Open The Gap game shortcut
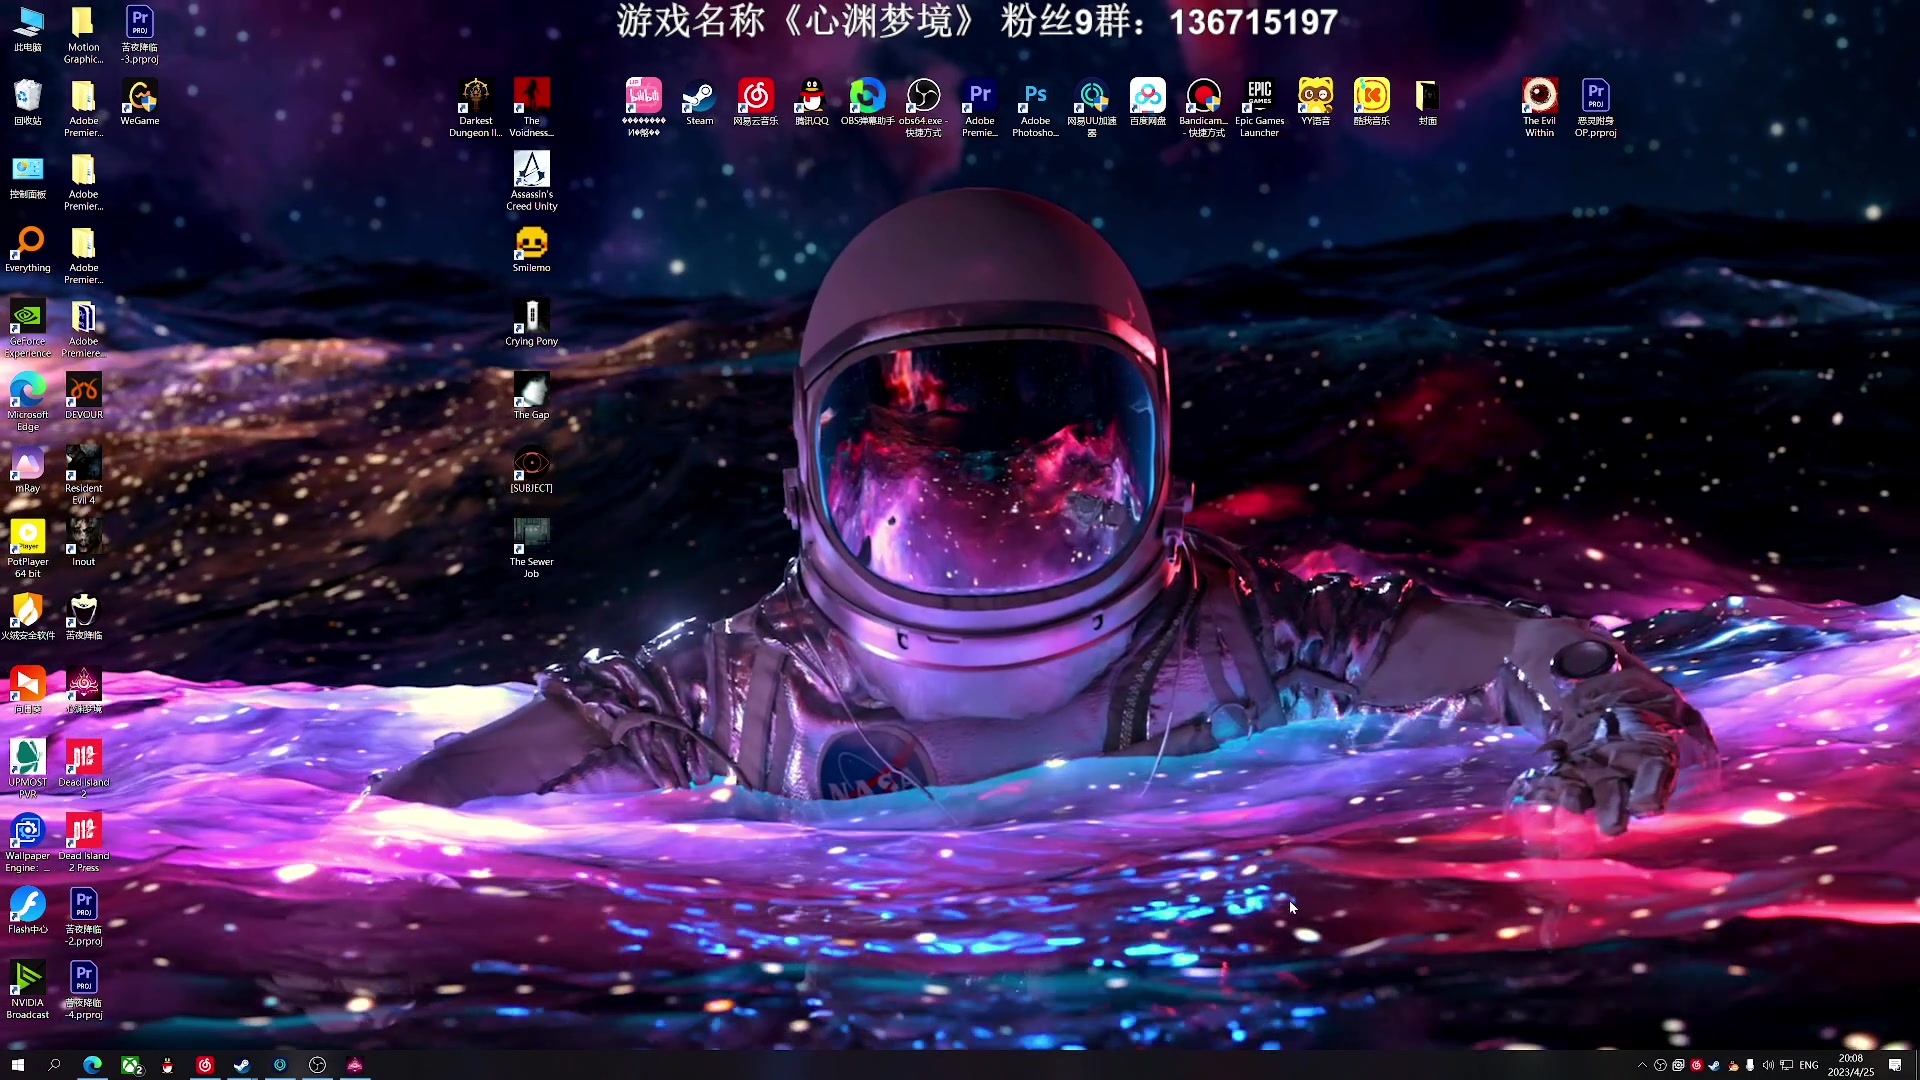This screenshot has width=1920, height=1080. point(531,397)
